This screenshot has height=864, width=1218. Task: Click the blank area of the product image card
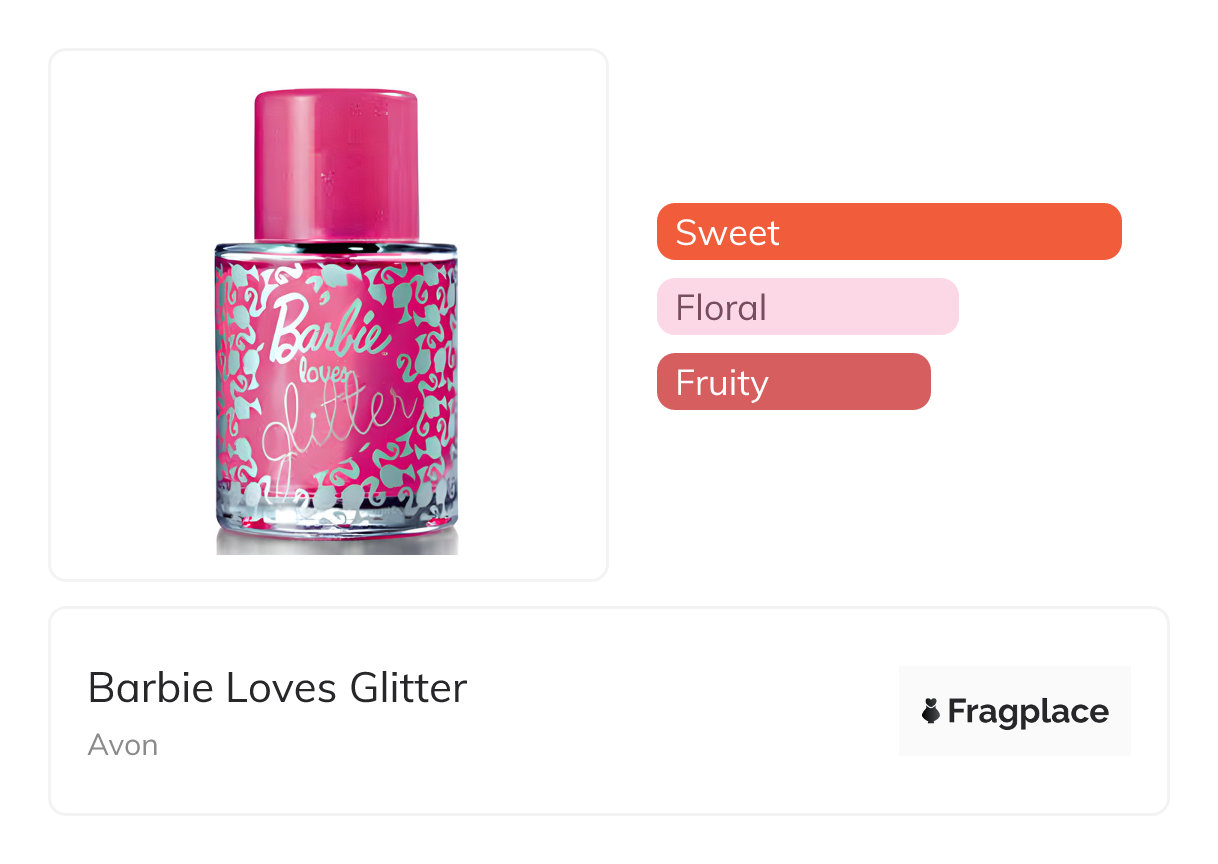(130, 300)
